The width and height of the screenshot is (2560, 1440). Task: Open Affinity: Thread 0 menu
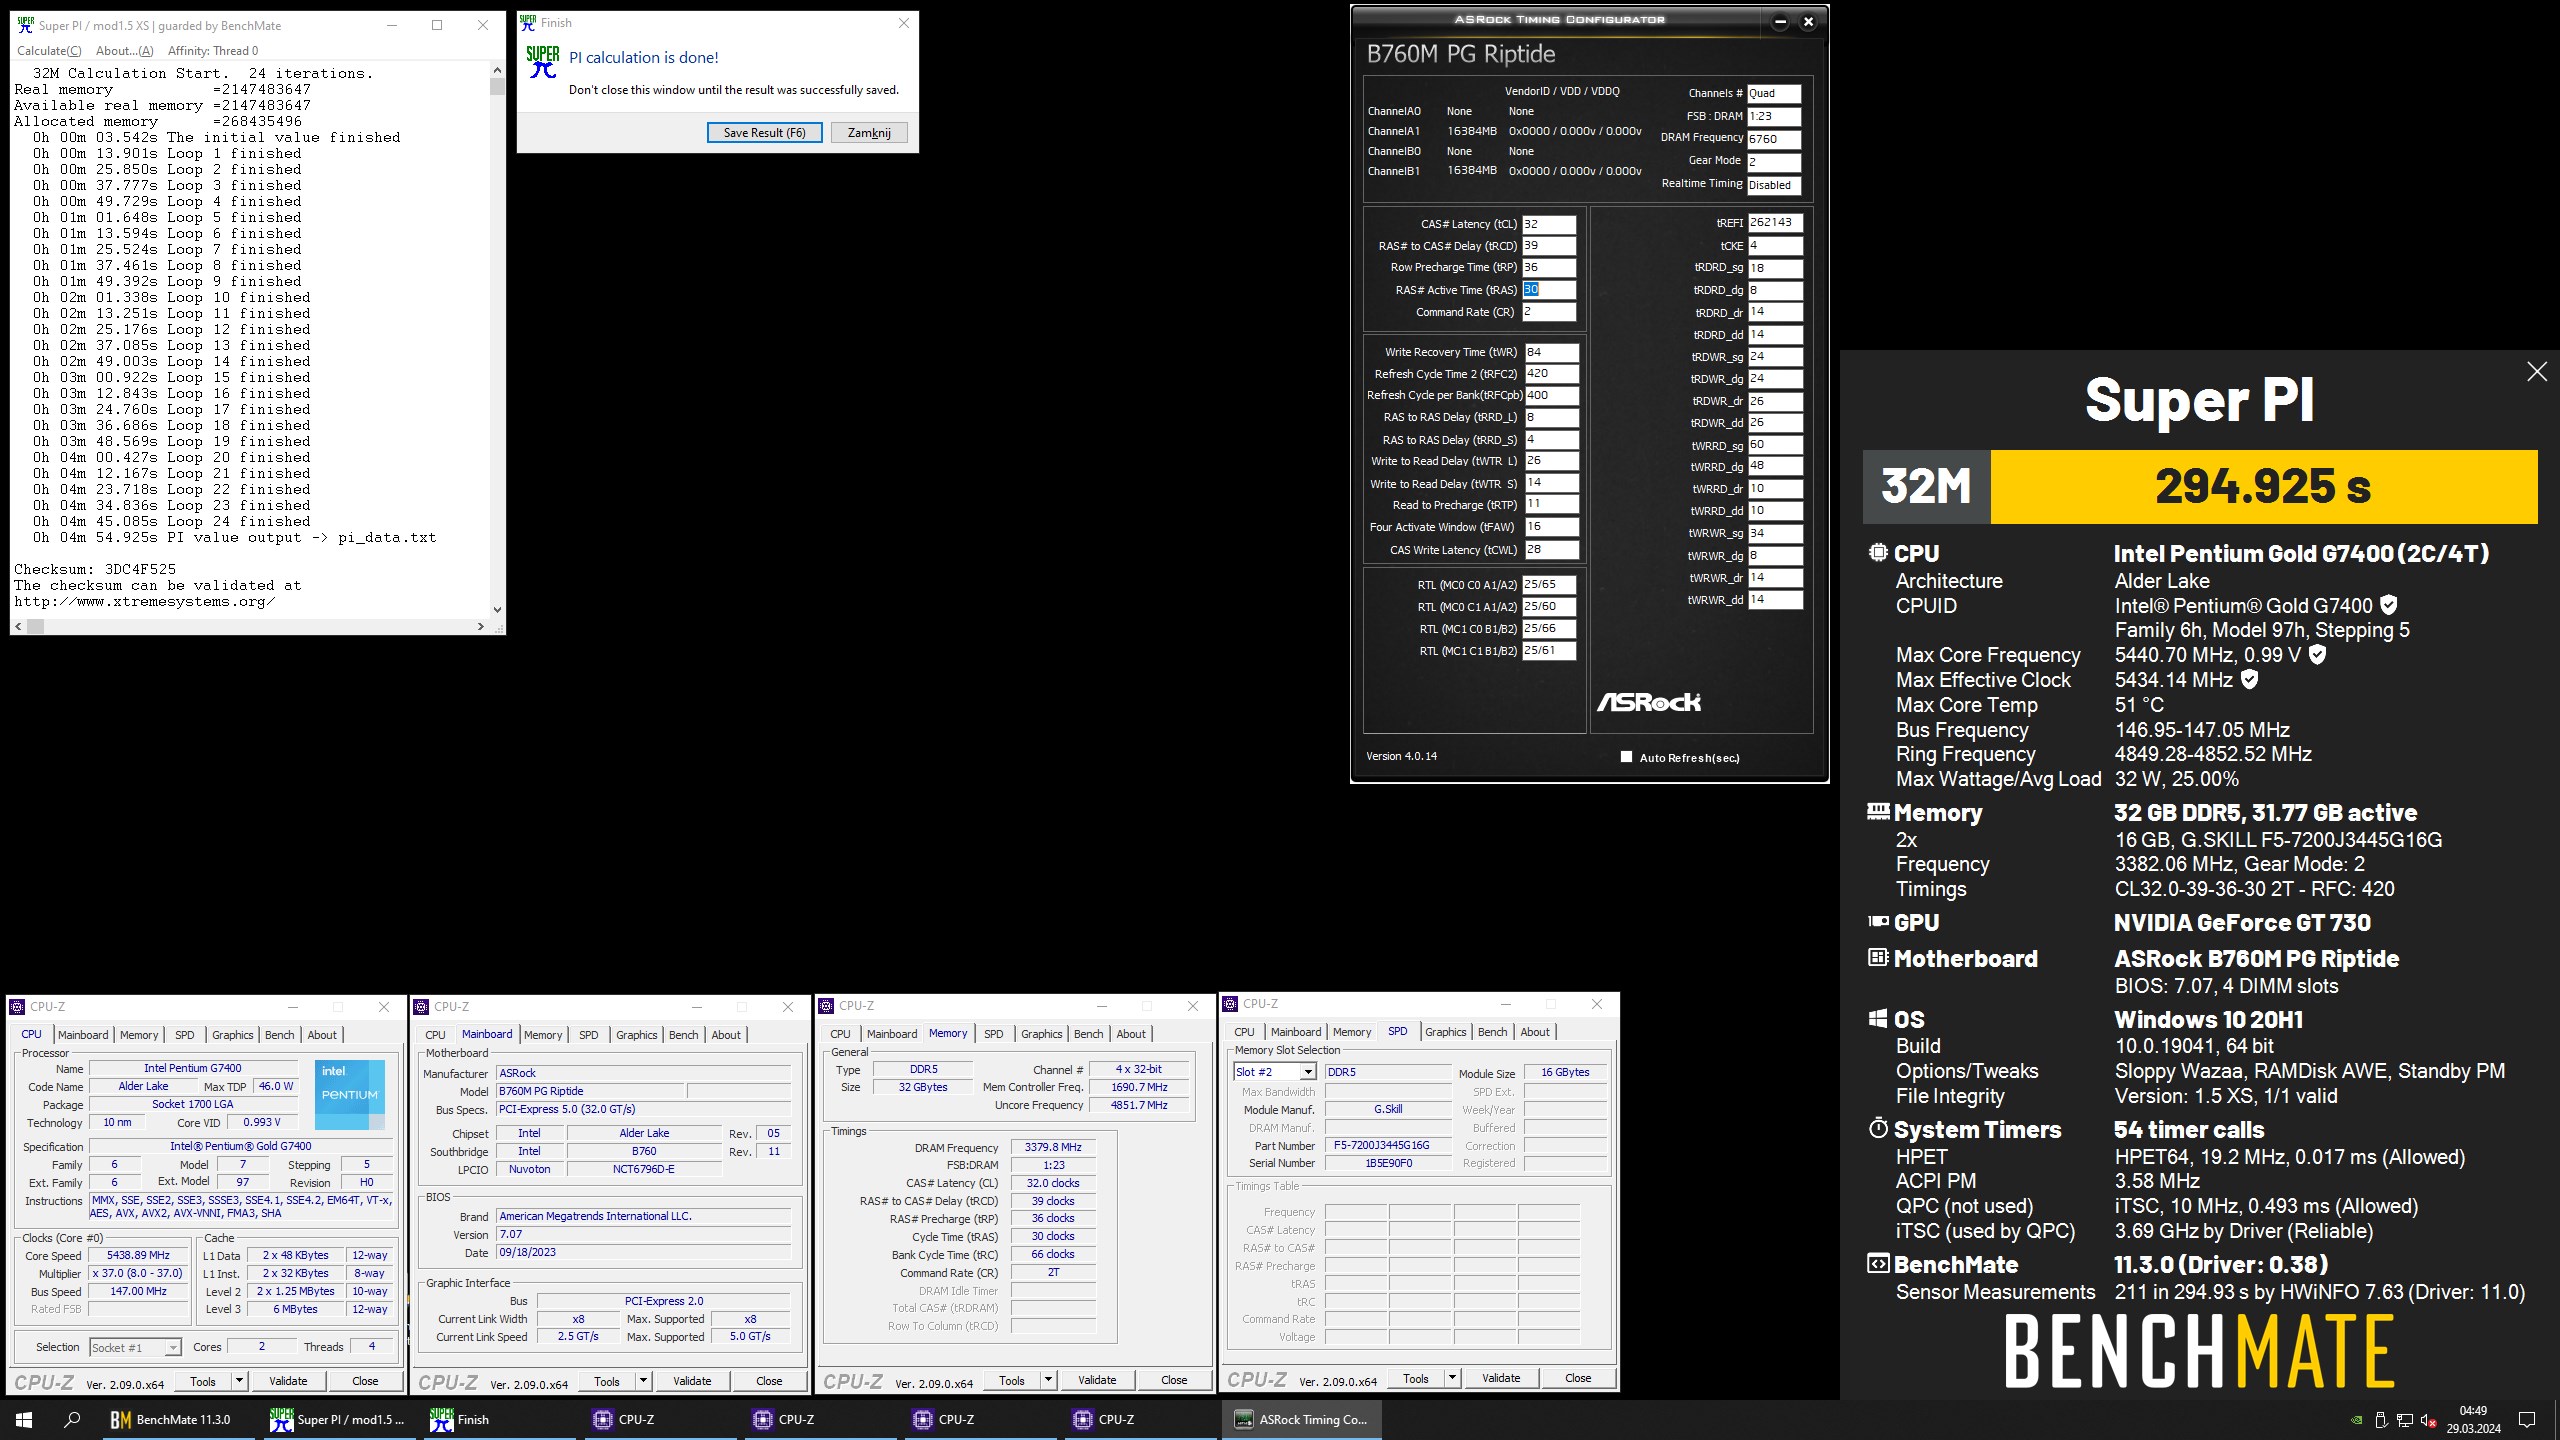(213, 51)
